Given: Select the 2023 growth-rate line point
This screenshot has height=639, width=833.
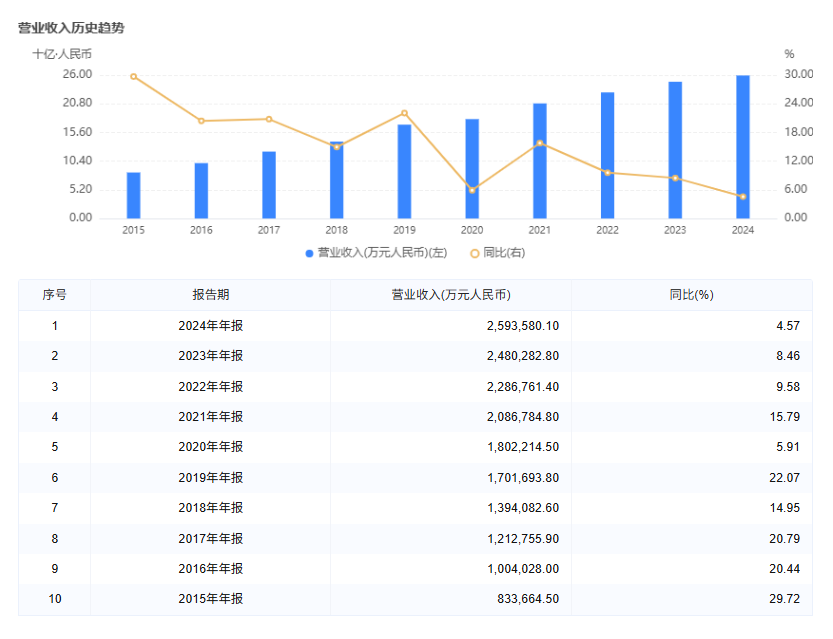Looking at the screenshot, I should (675, 178).
